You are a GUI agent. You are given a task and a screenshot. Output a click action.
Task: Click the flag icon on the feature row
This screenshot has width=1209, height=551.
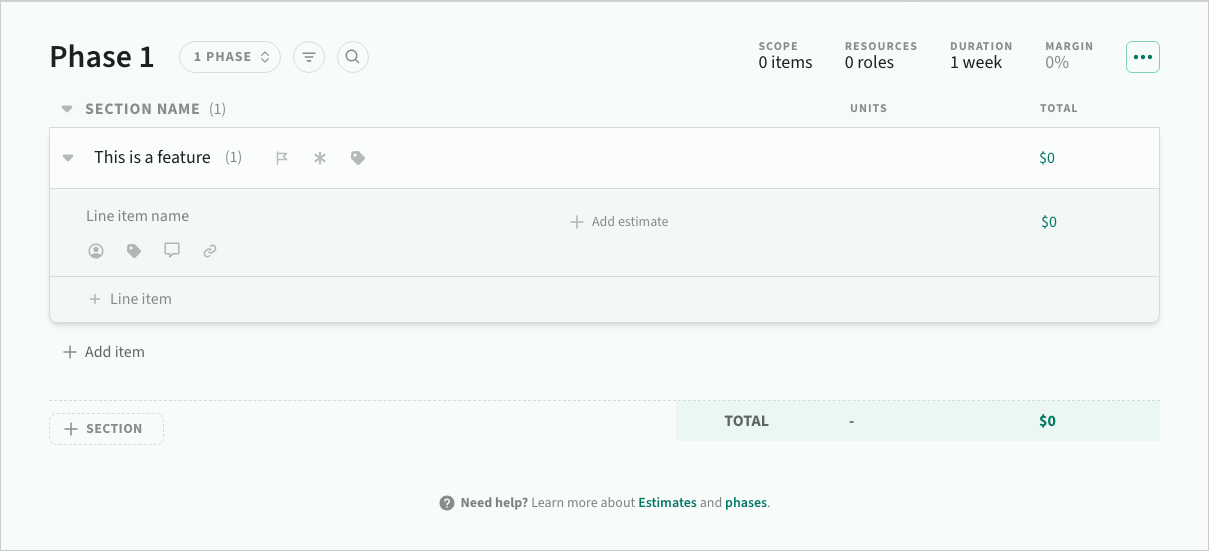(x=282, y=158)
